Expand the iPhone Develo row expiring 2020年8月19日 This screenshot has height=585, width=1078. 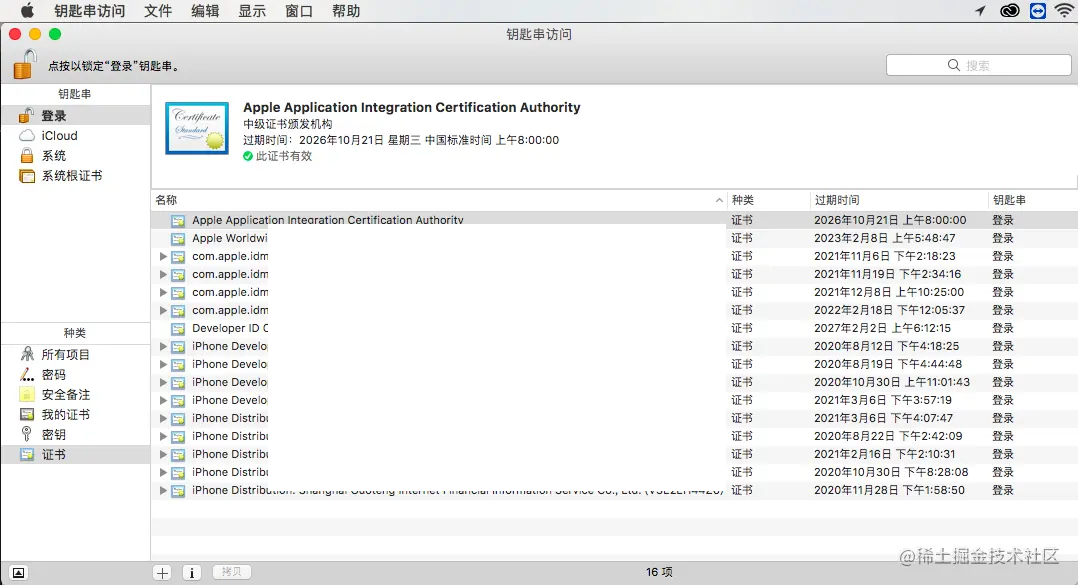tap(163, 364)
